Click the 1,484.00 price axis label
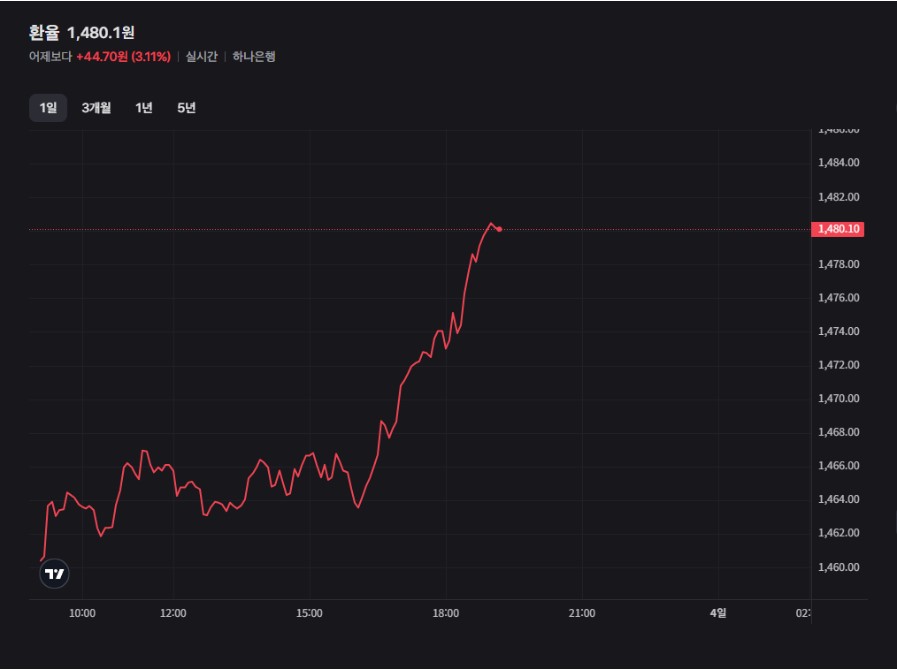The width and height of the screenshot is (897, 670). [838, 162]
